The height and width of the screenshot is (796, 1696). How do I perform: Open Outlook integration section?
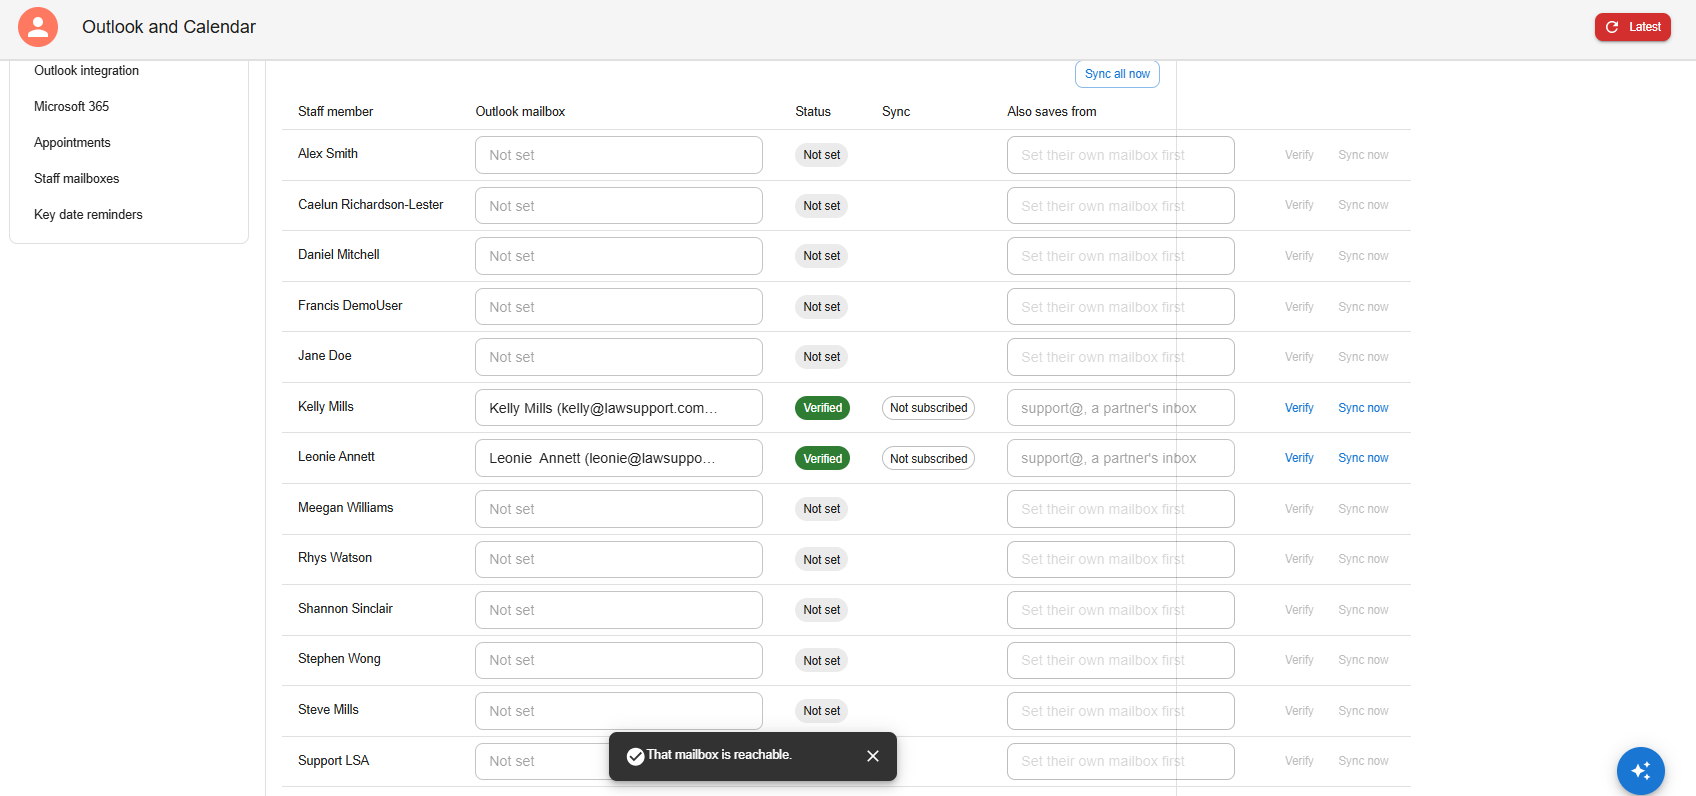coord(86,71)
